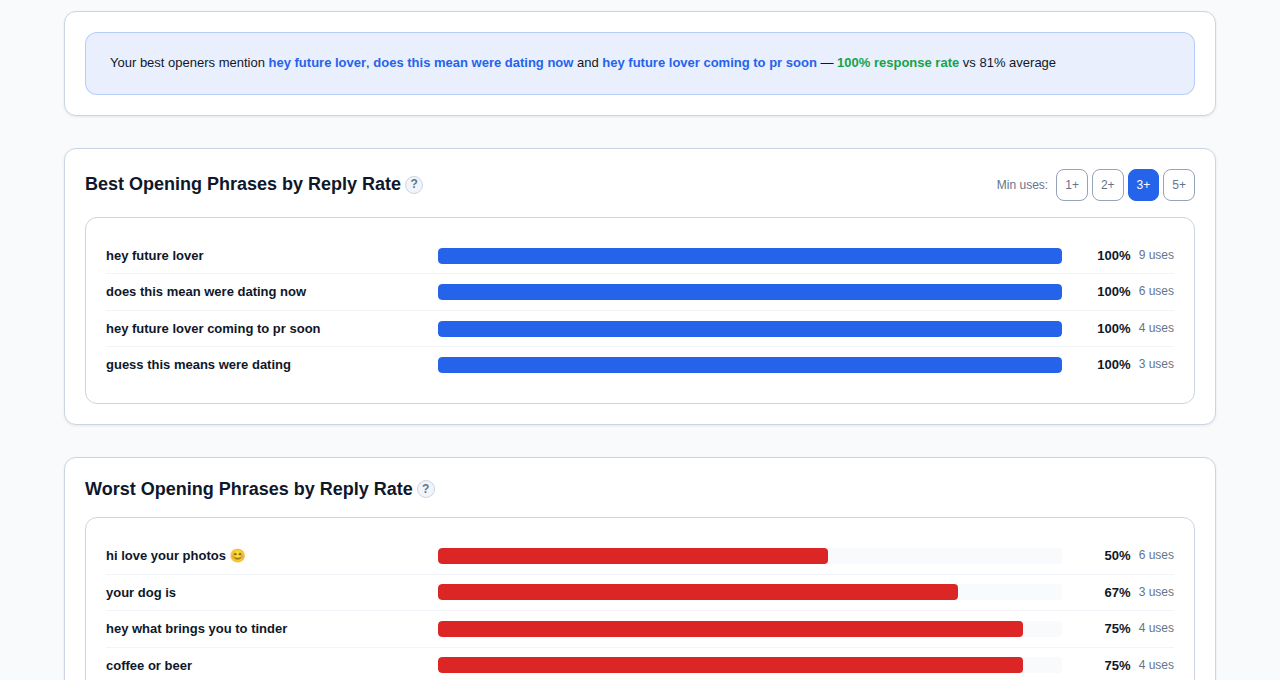Open the "hey future lover, does this mean were dating now" link

coord(421,62)
